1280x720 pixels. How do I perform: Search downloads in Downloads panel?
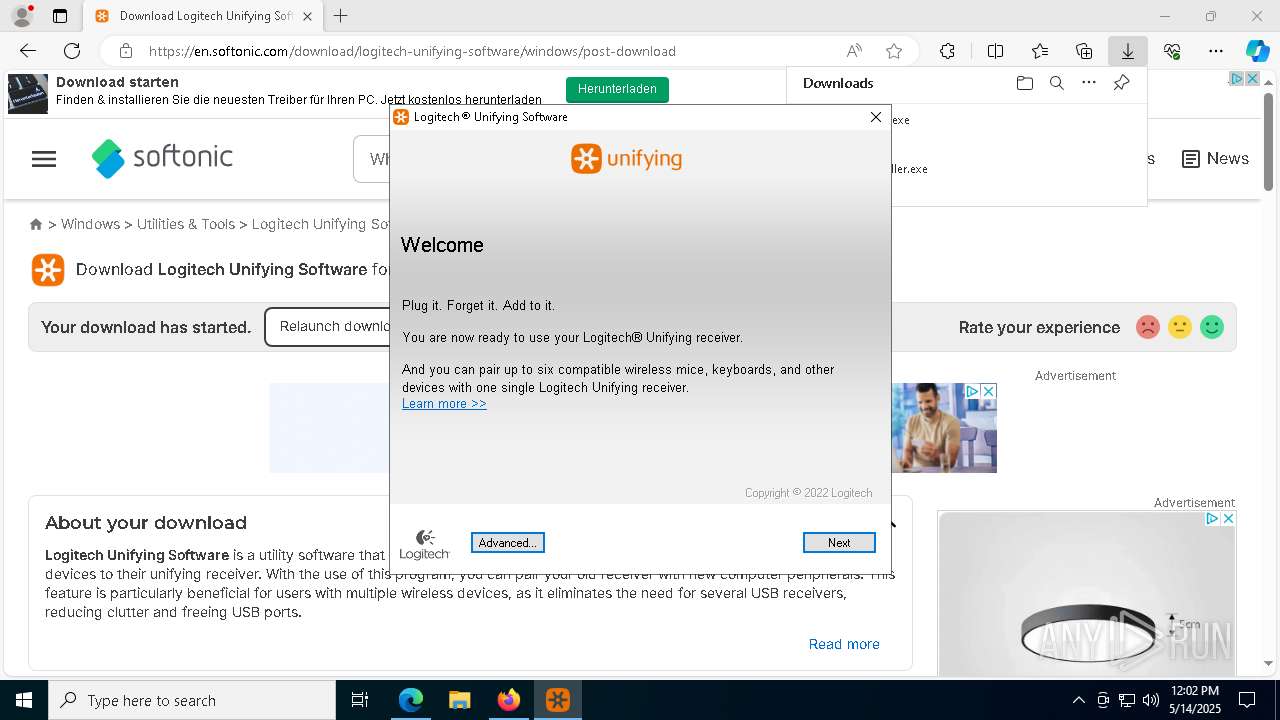pyautogui.click(x=1057, y=83)
